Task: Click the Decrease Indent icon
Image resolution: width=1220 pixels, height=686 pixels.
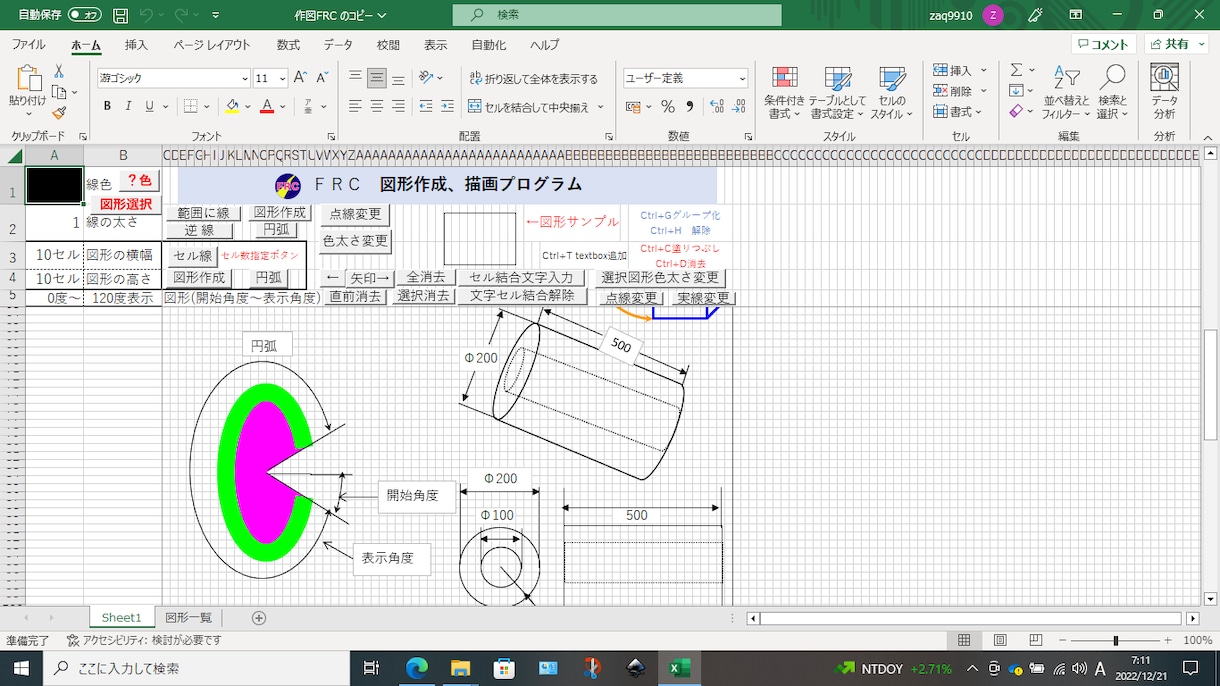Action: 426,106
